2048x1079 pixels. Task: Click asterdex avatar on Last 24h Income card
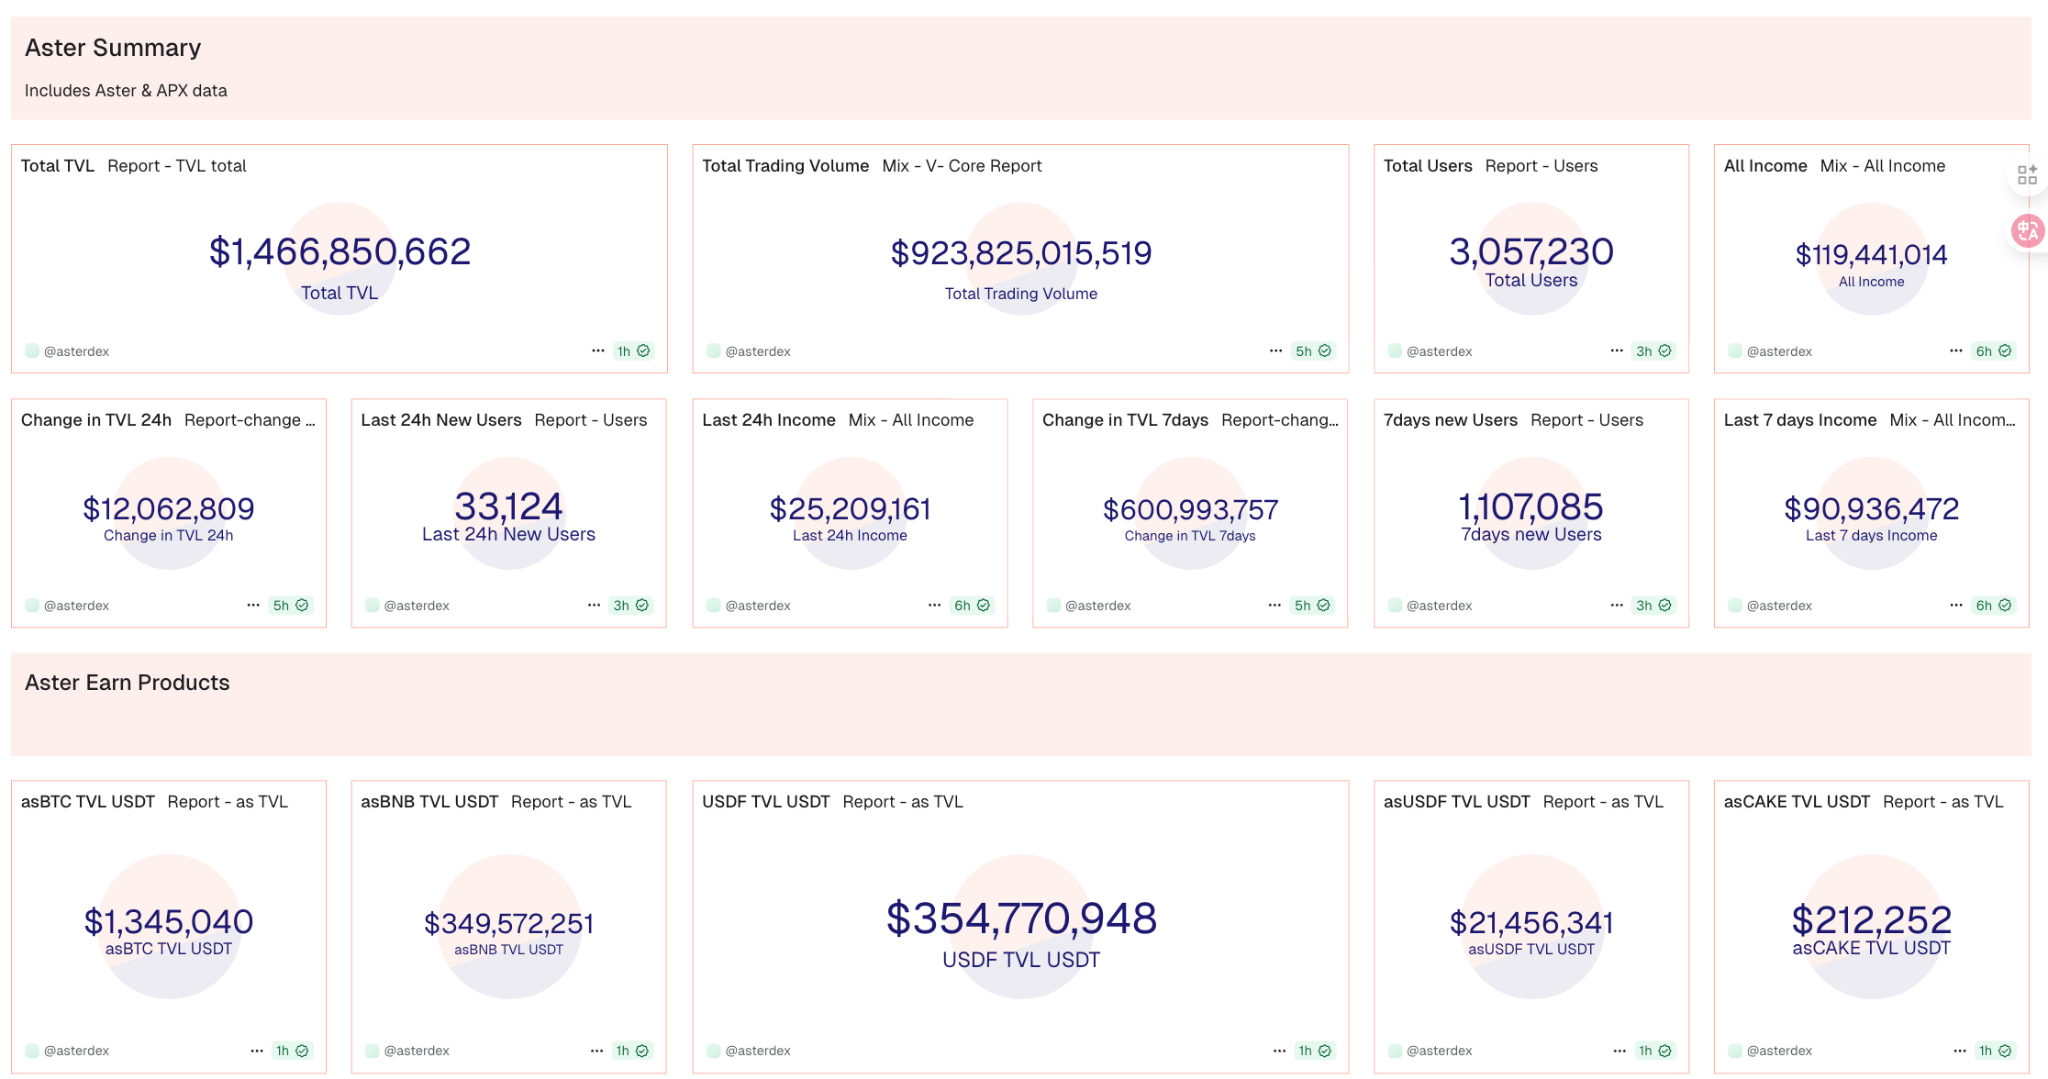coord(713,605)
